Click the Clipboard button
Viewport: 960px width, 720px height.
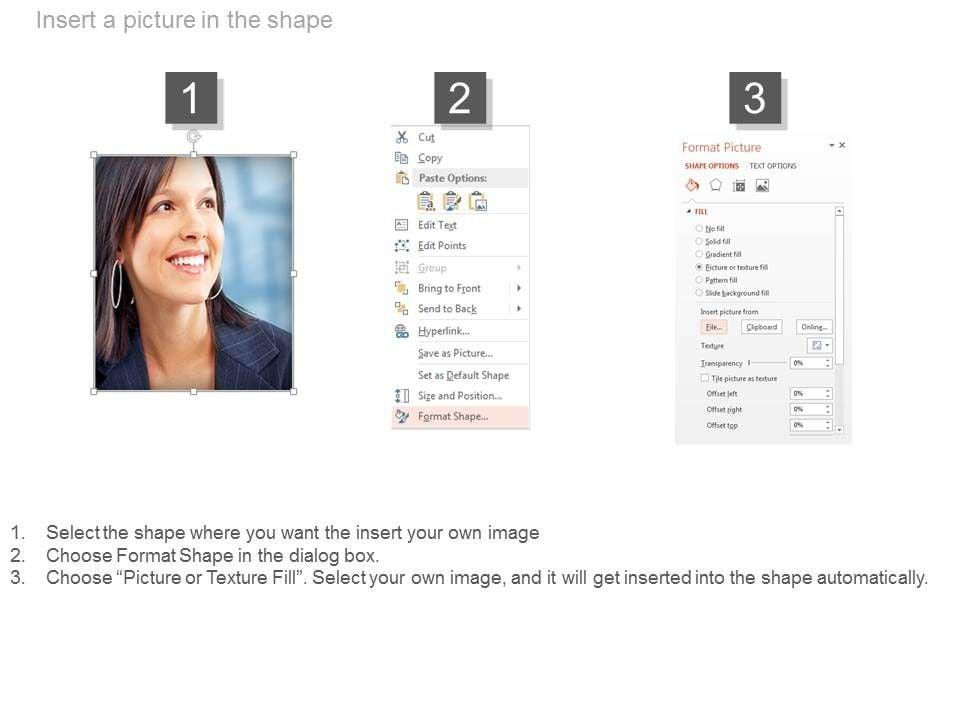(762, 327)
